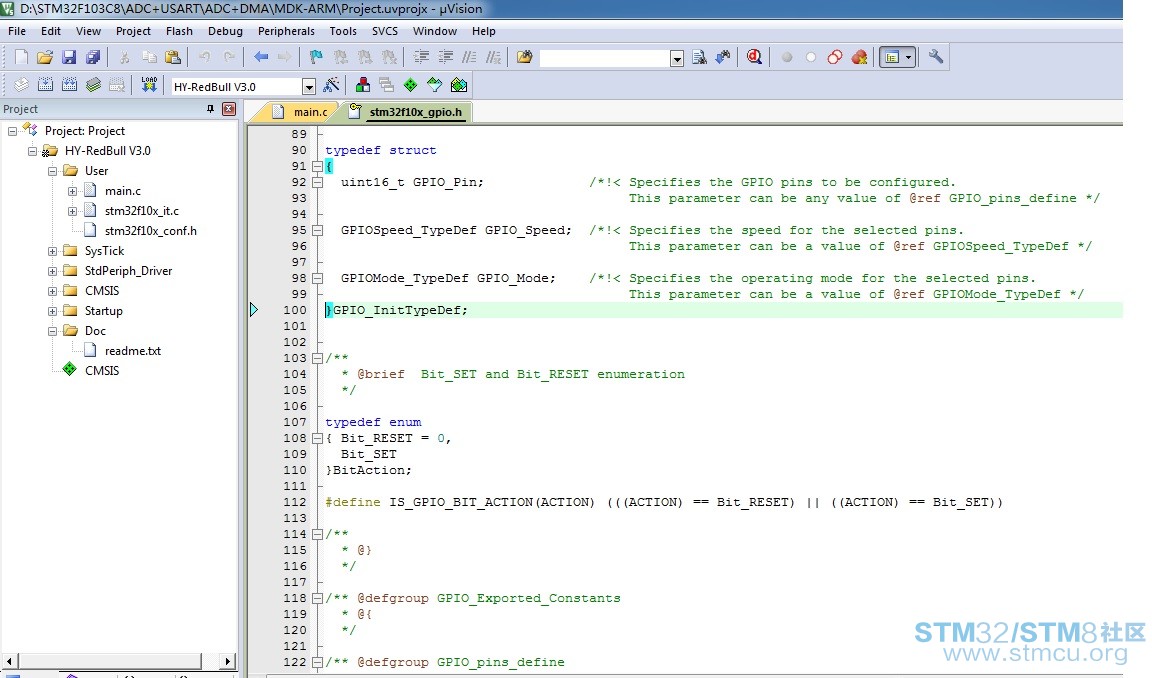Click the Incremental Find binoculars-arrow icon

[723, 57]
